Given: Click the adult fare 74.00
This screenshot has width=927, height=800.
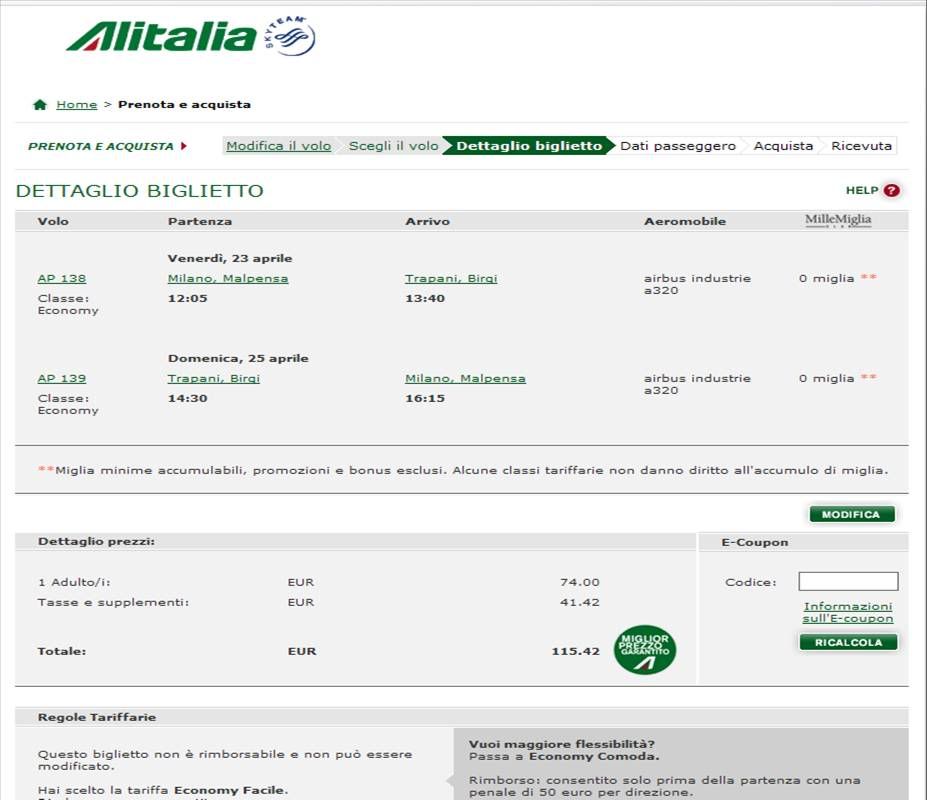Looking at the screenshot, I should click(579, 582).
